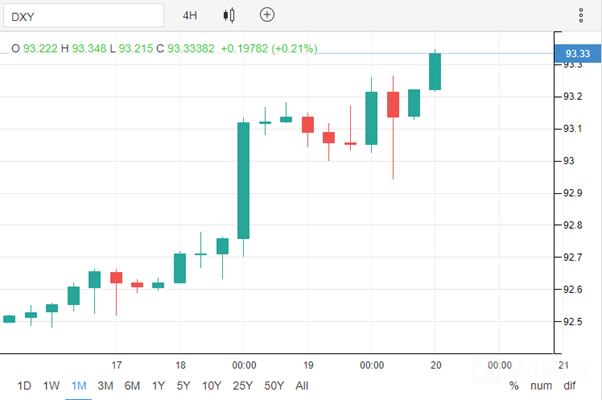This screenshot has height=400, width=602.
Task: Toggle the num scale mode
Action: tap(541, 386)
